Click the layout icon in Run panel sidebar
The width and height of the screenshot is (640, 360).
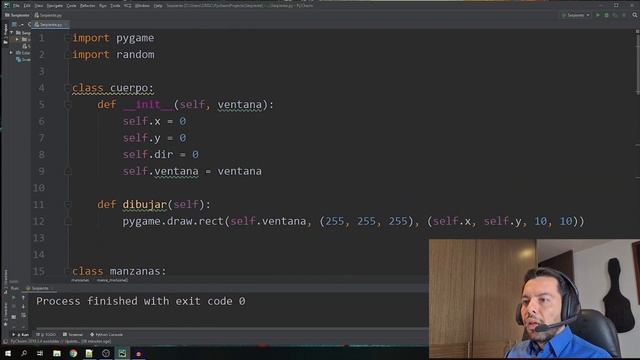pyautogui.click(x=14, y=316)
